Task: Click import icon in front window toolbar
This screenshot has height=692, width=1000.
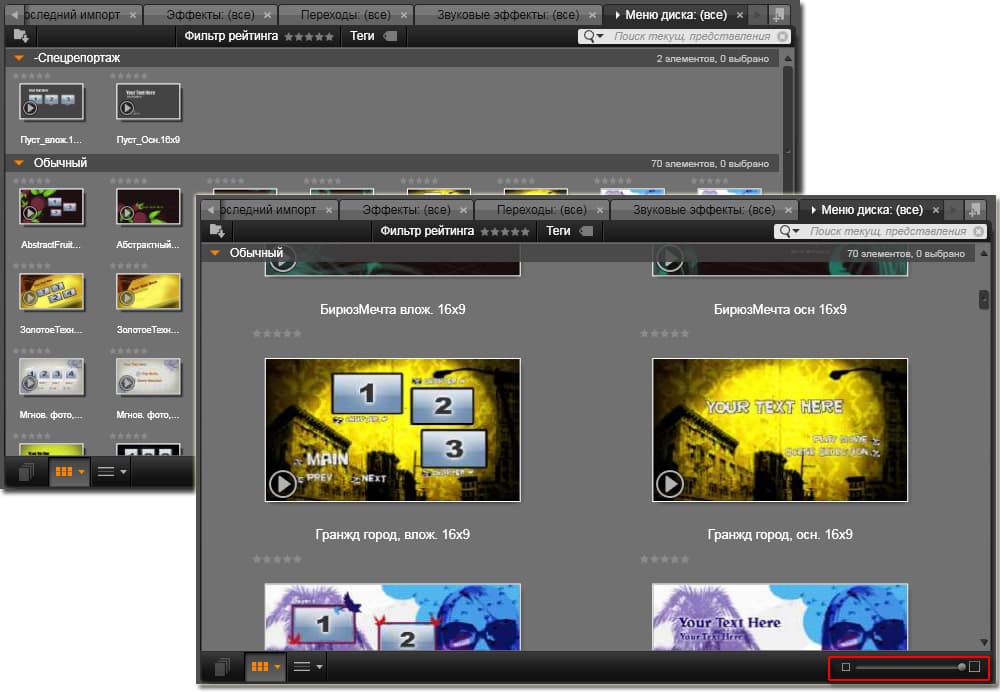Action: (217, 231)
